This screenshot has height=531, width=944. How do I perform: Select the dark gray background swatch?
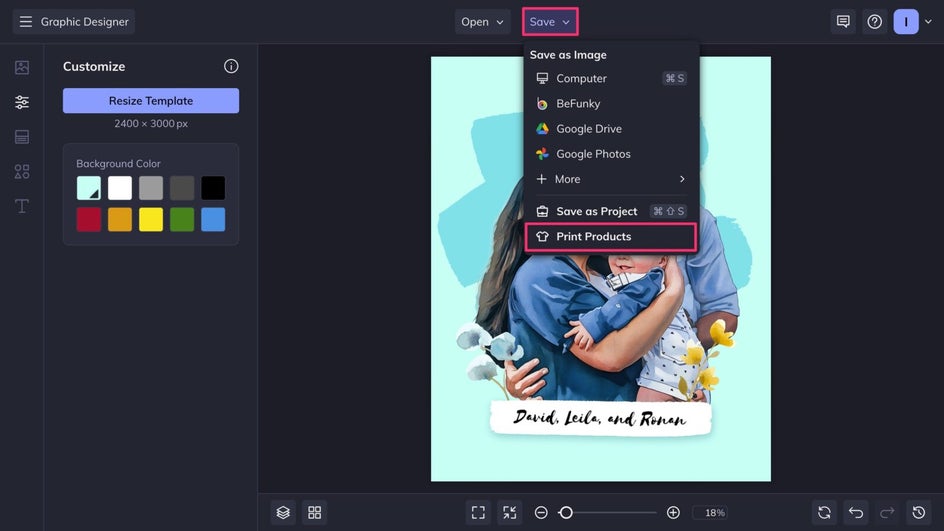(182, 188)
